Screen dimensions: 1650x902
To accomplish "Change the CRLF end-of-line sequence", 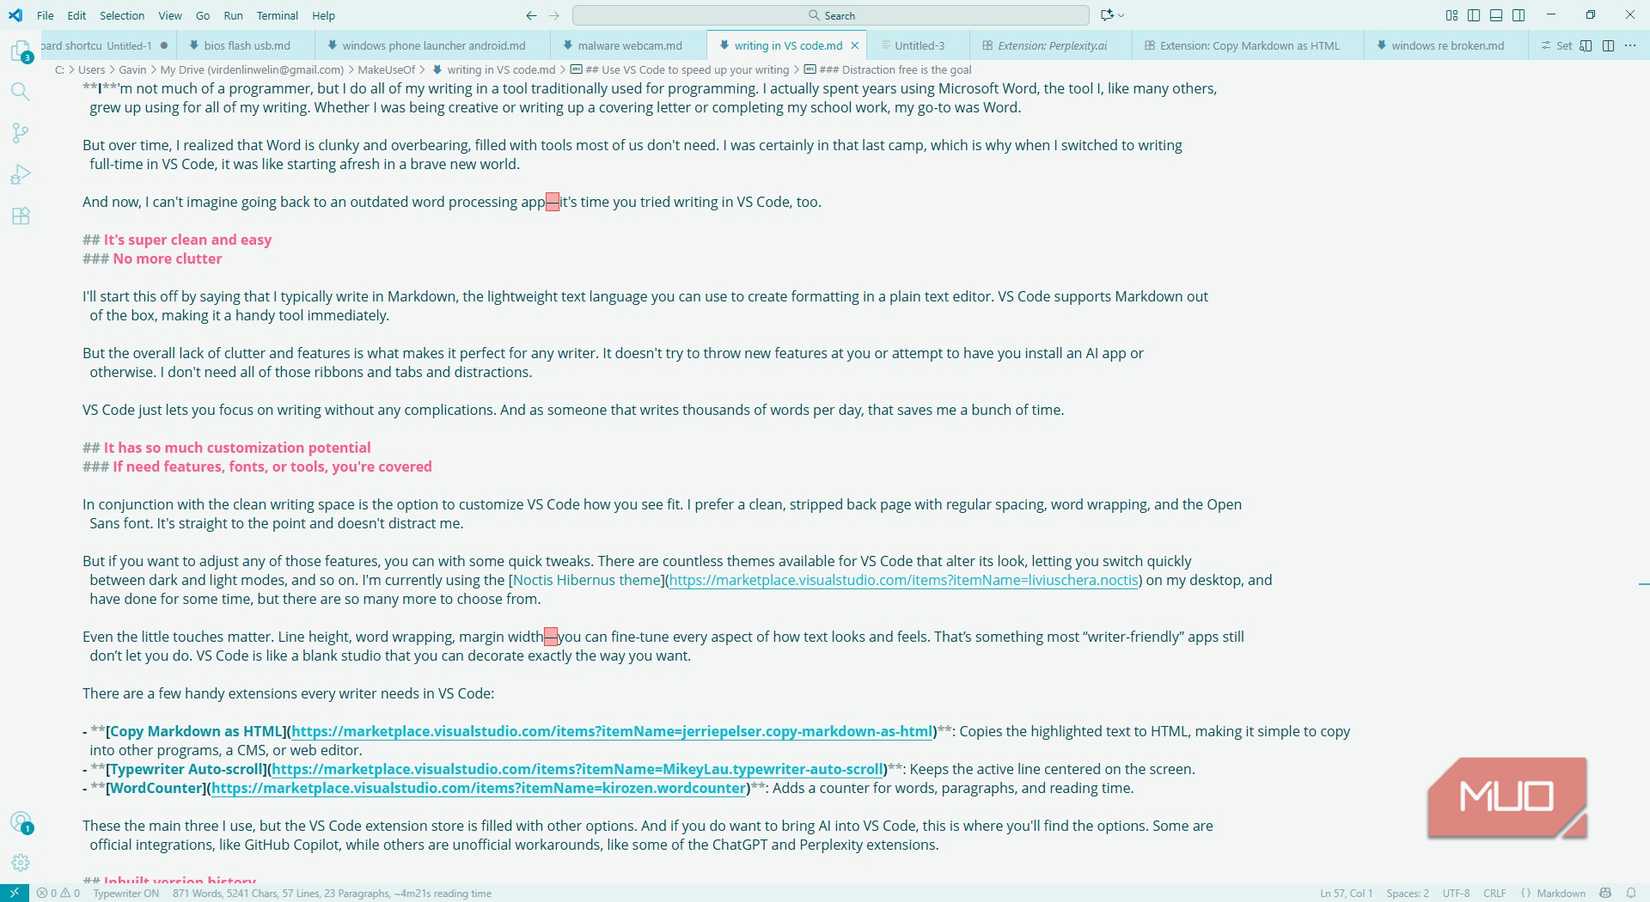I will point(1495,893).
